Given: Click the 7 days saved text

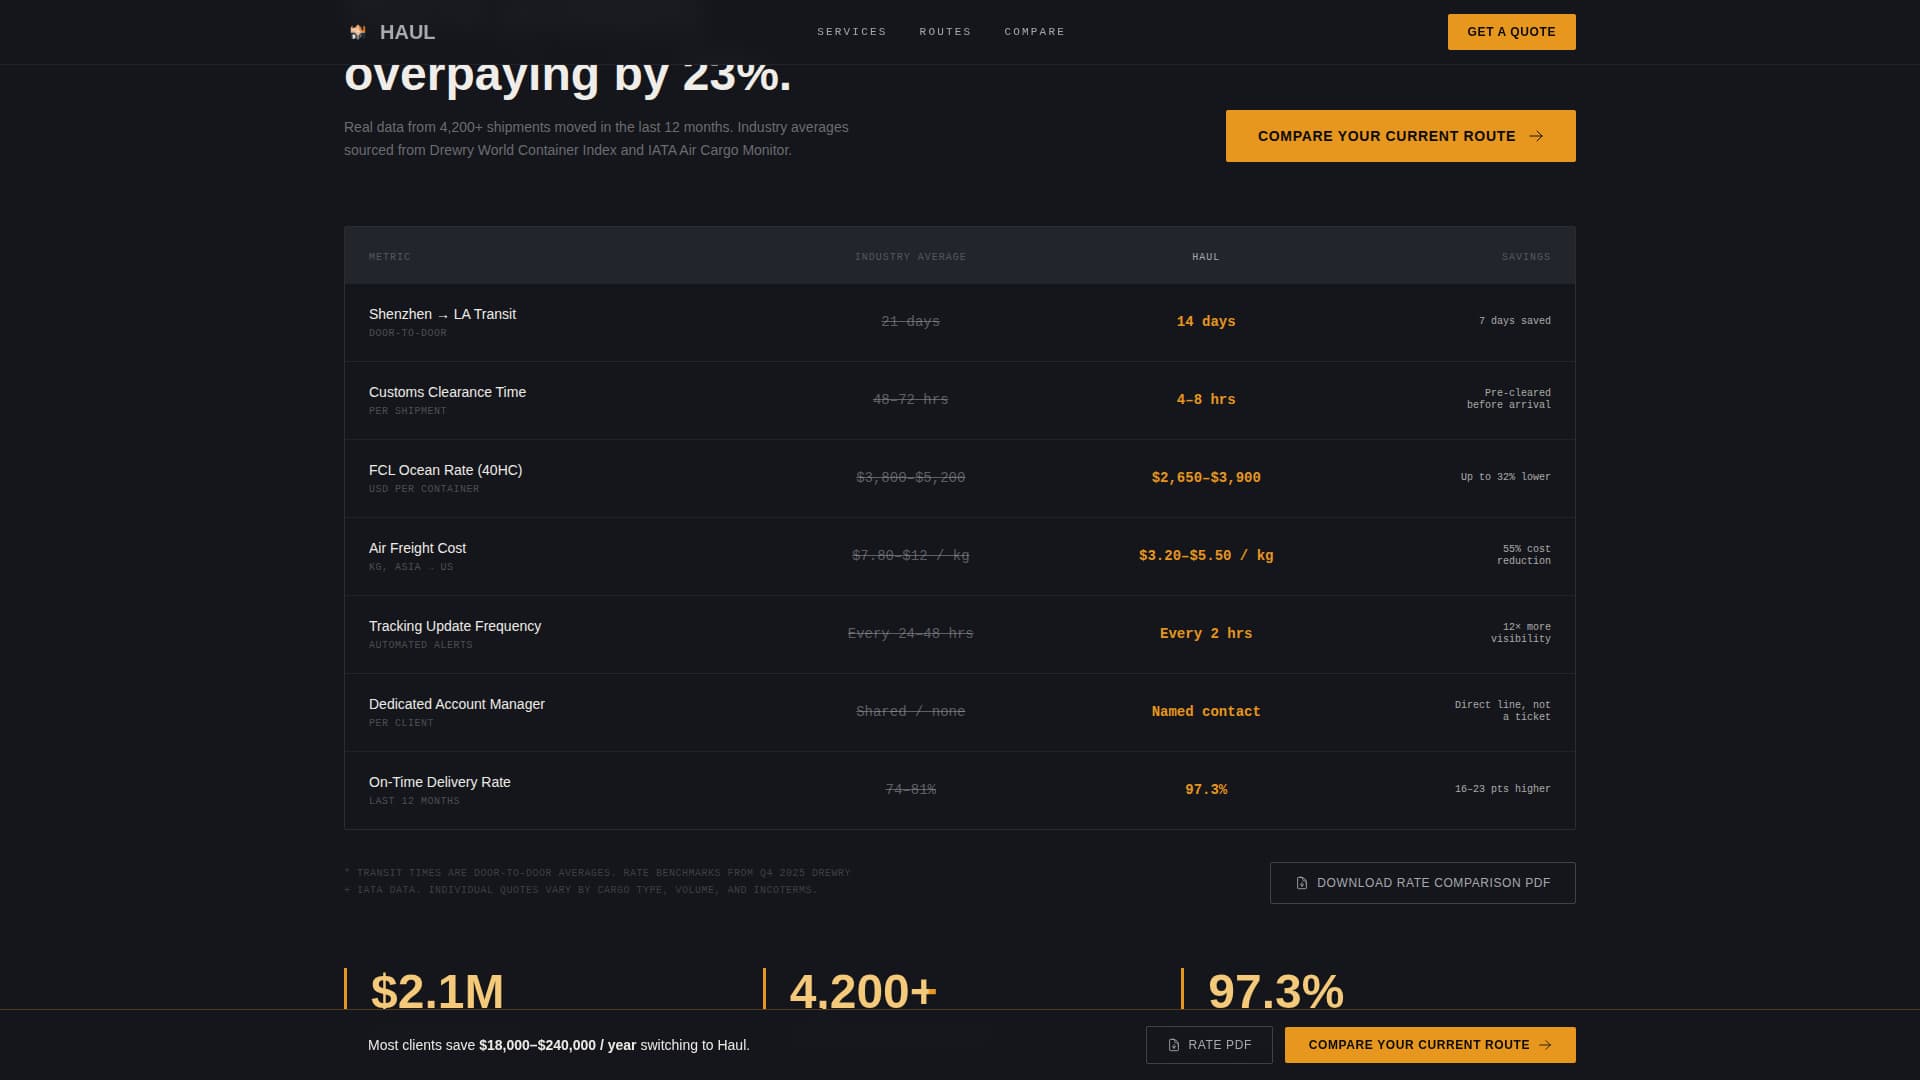Looking at the screenshot, I should click(1514, 321).
